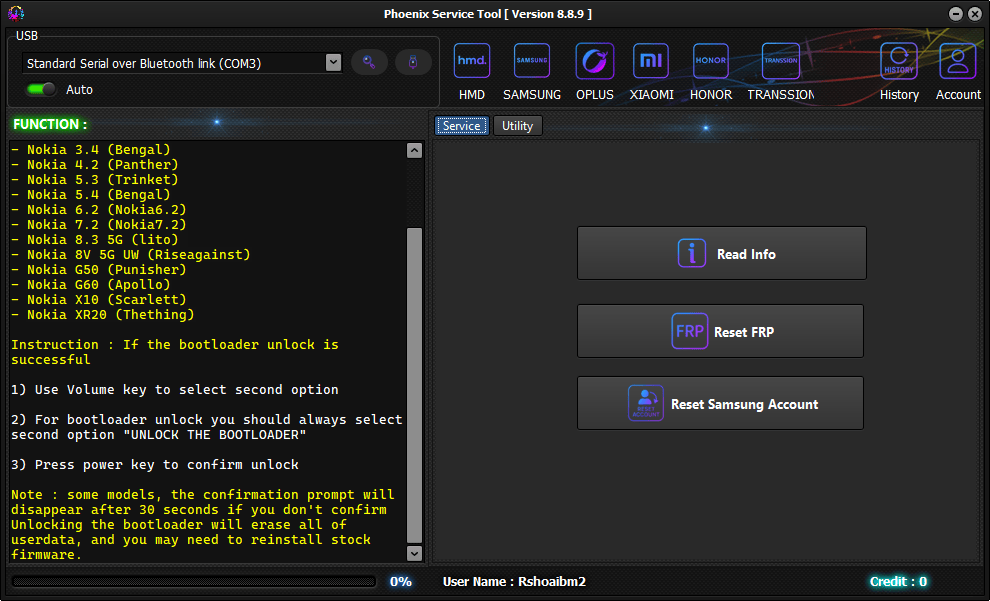Click the Reset Samsung Account button
Screen dimensions: 990x601
(720, 403)
